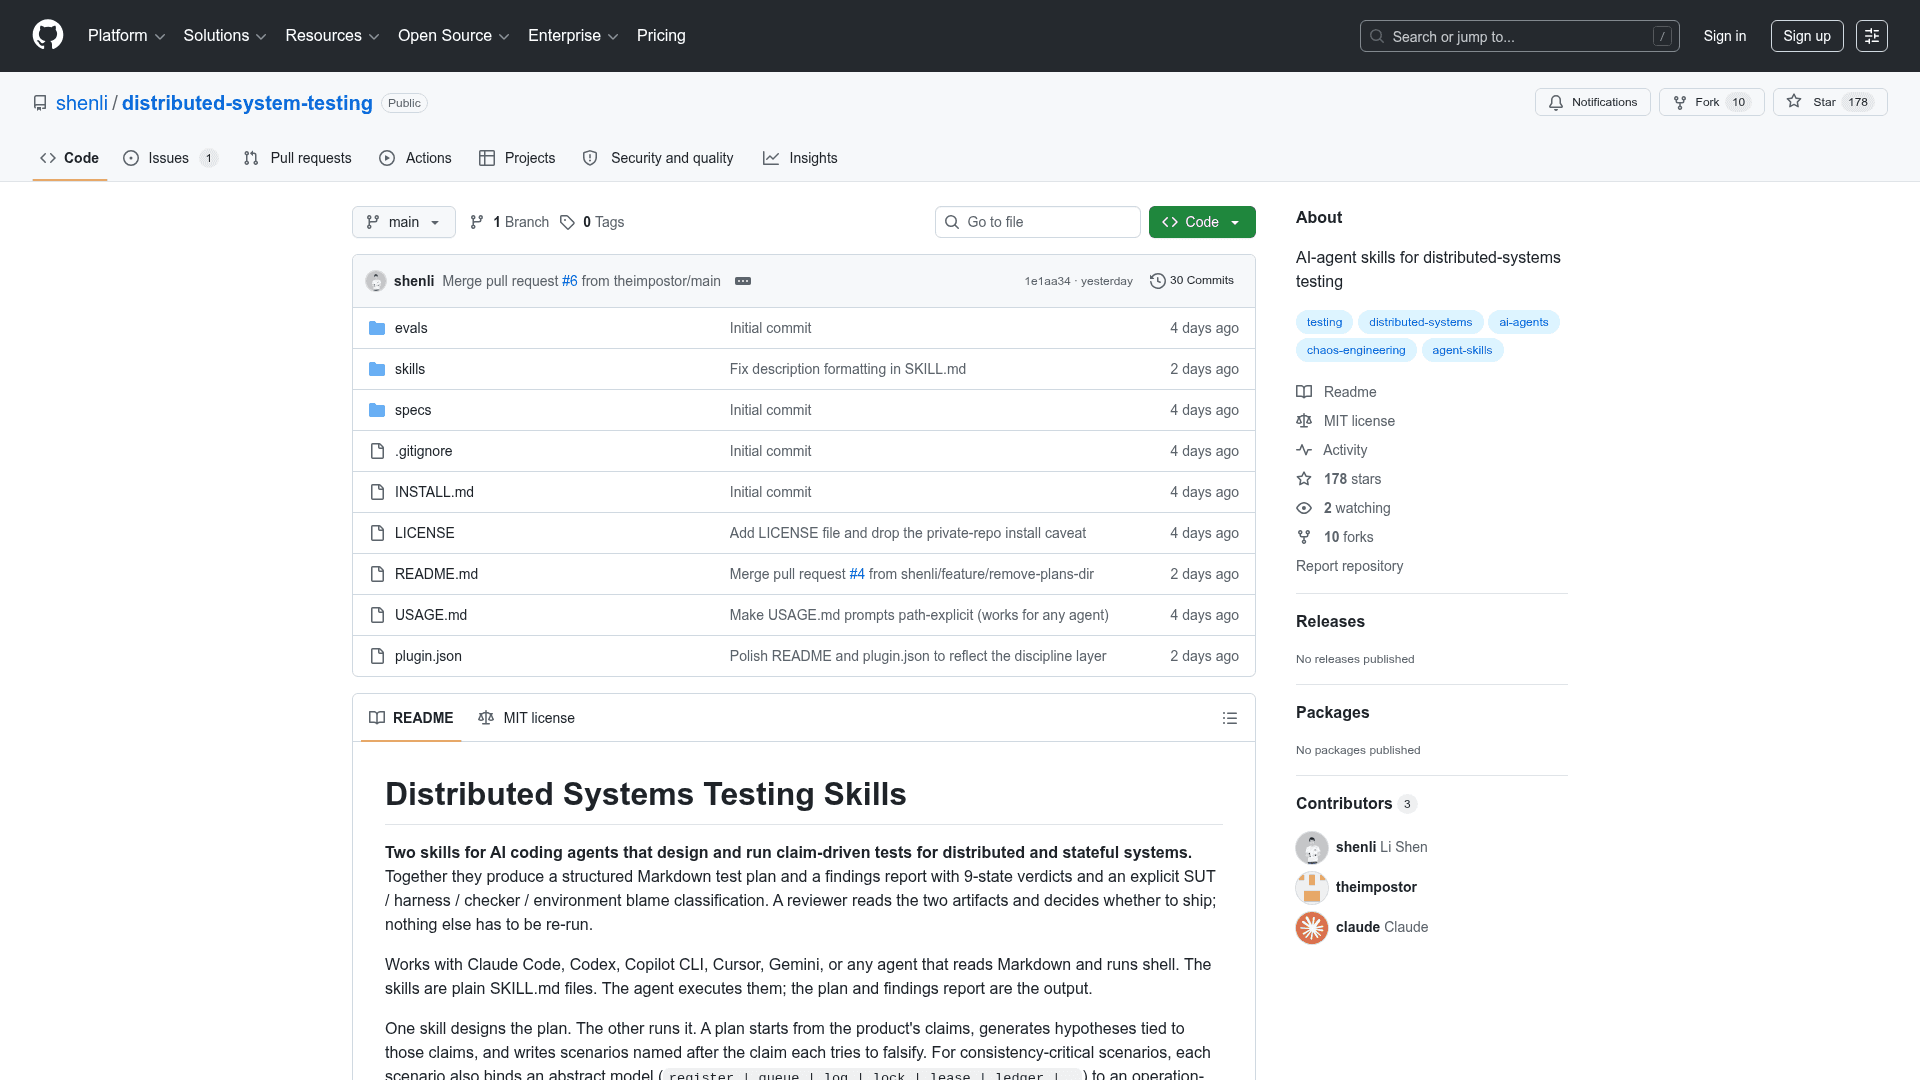The width and height of the screenshot is (1920, 1080).
Task: Open pull request #4 link
Action: 857,574
